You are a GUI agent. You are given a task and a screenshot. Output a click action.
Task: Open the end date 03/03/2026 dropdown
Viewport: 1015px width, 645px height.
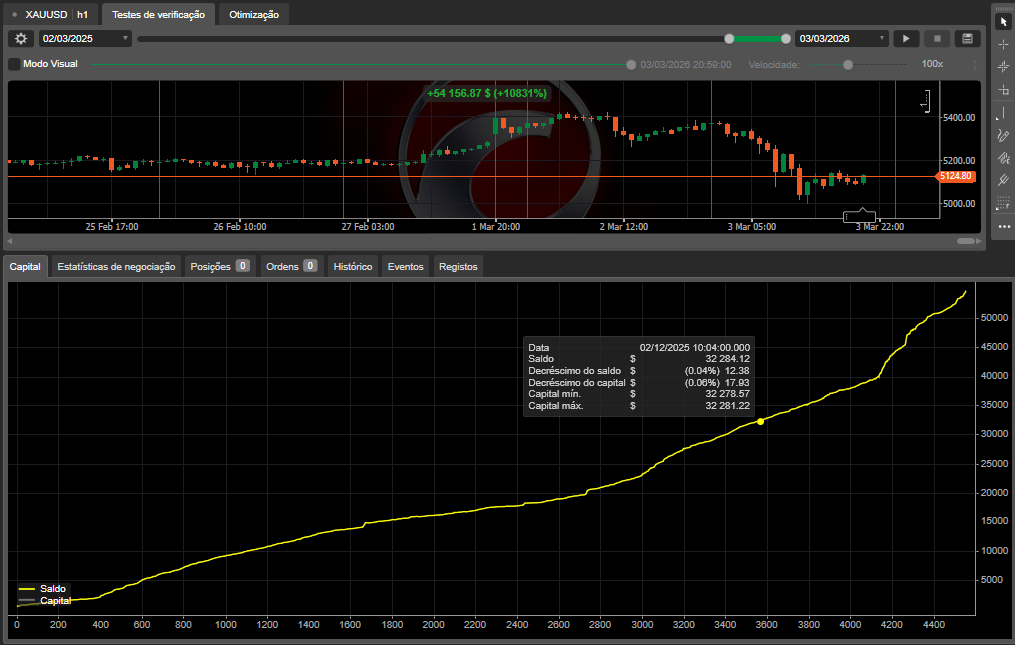tap(841, 38)
